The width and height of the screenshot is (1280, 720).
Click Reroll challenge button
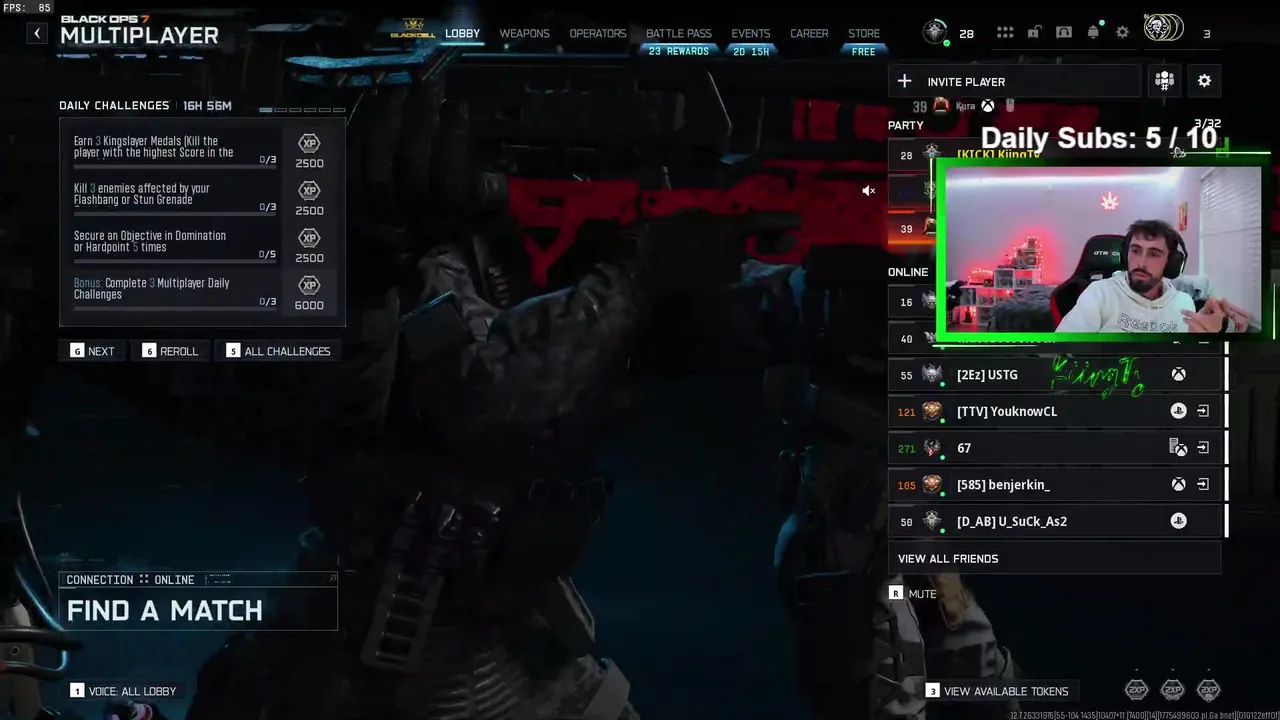click(x=170, y=351)
